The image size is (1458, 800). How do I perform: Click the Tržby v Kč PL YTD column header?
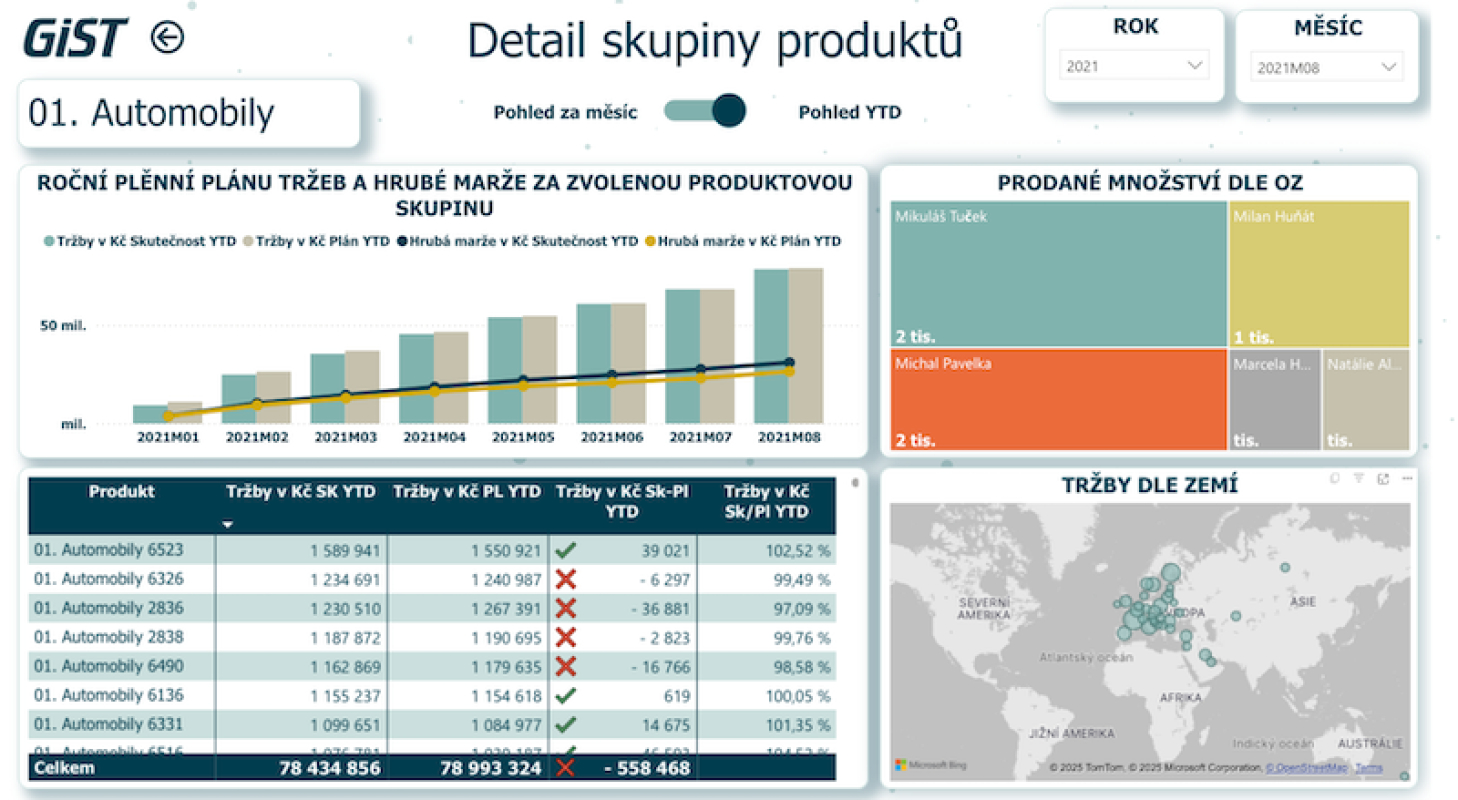[x=467, y=492]
